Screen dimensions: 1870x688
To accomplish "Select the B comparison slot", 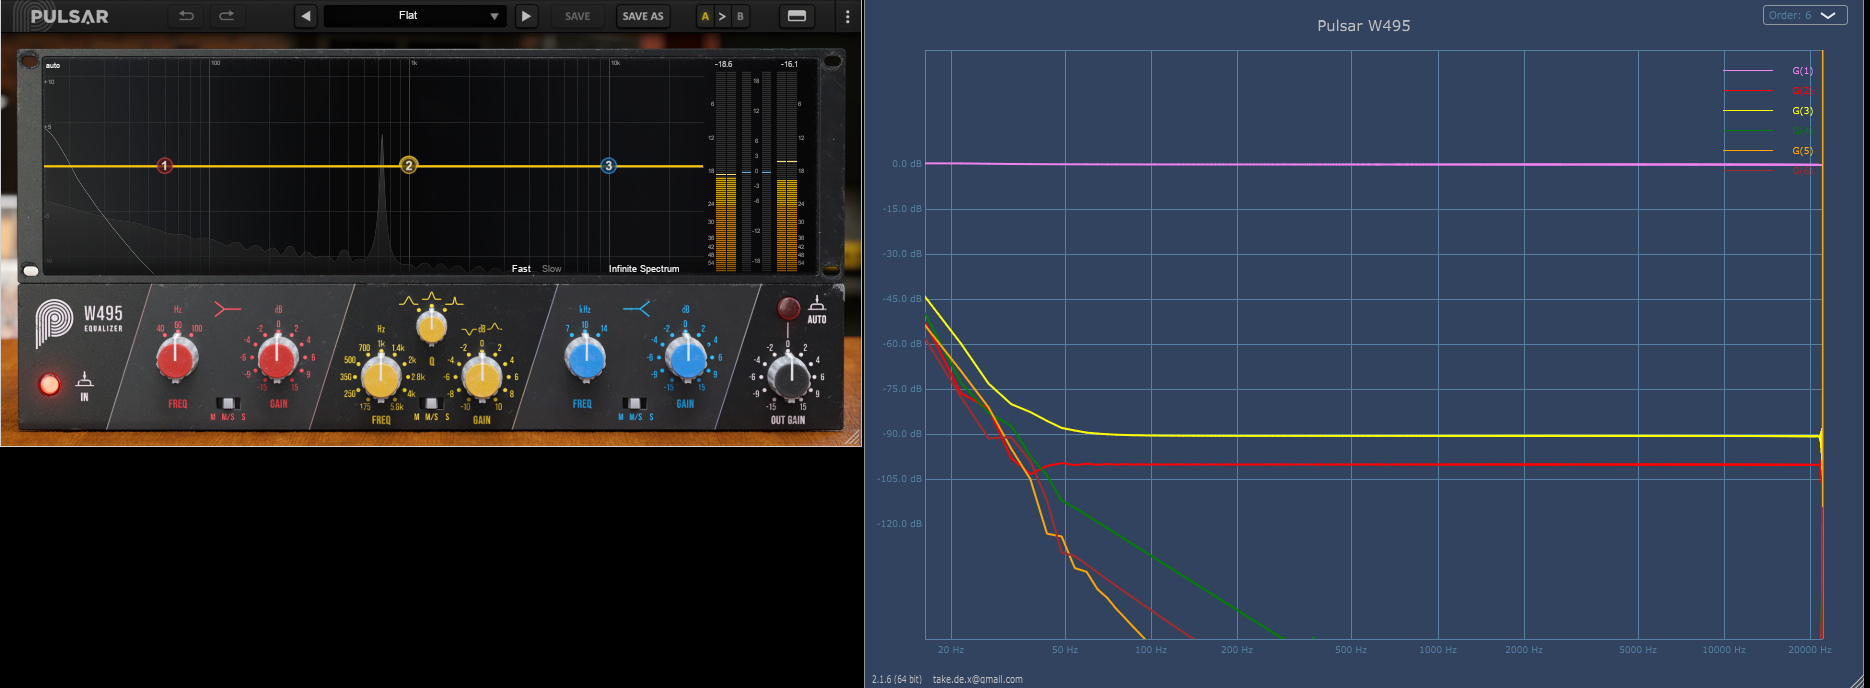I will pos(740,16).
